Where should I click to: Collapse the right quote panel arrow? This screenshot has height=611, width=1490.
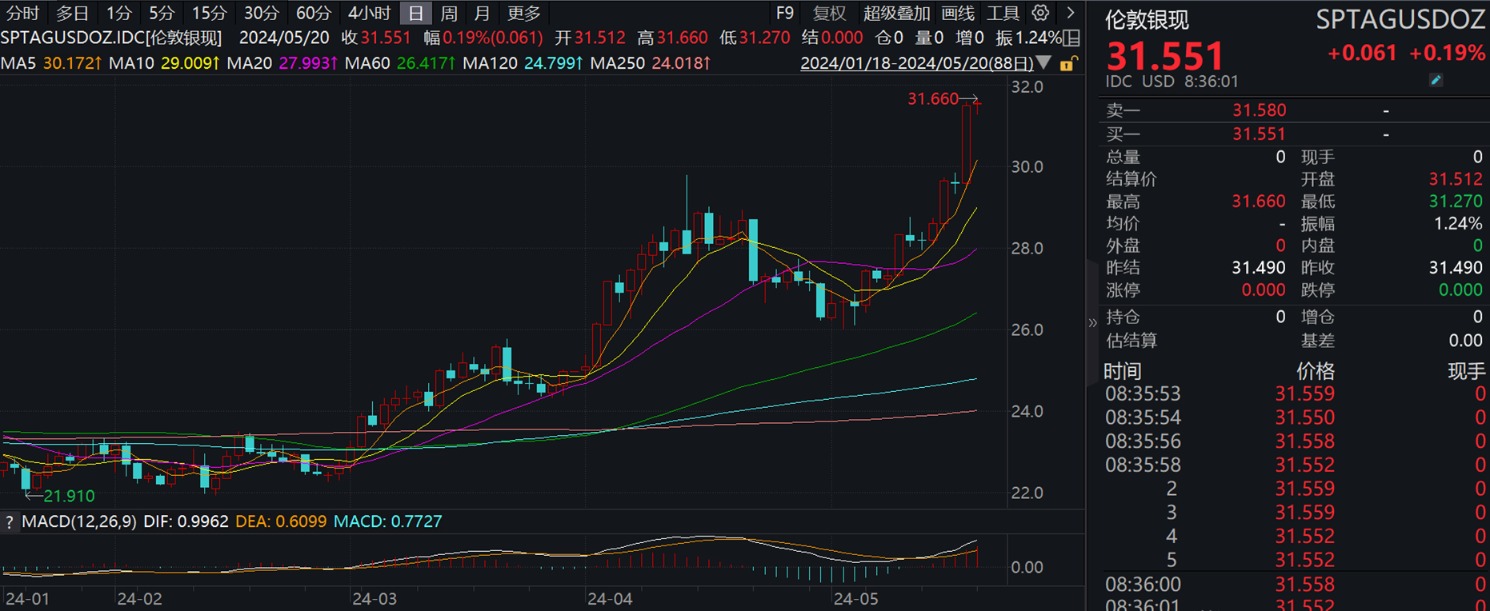(x=1093, y=322)
